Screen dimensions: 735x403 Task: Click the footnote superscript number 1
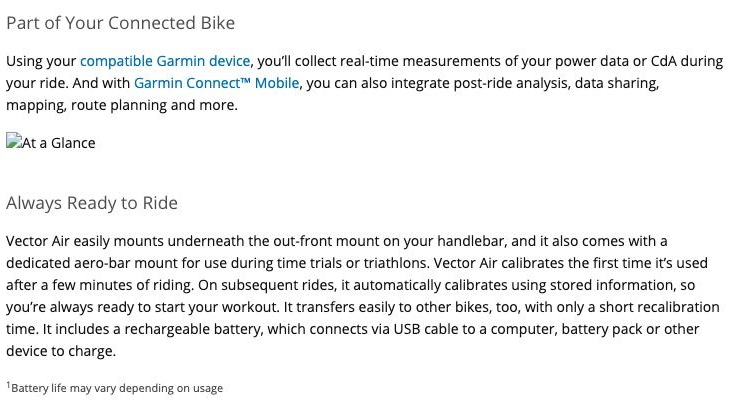tap(8, 385)
